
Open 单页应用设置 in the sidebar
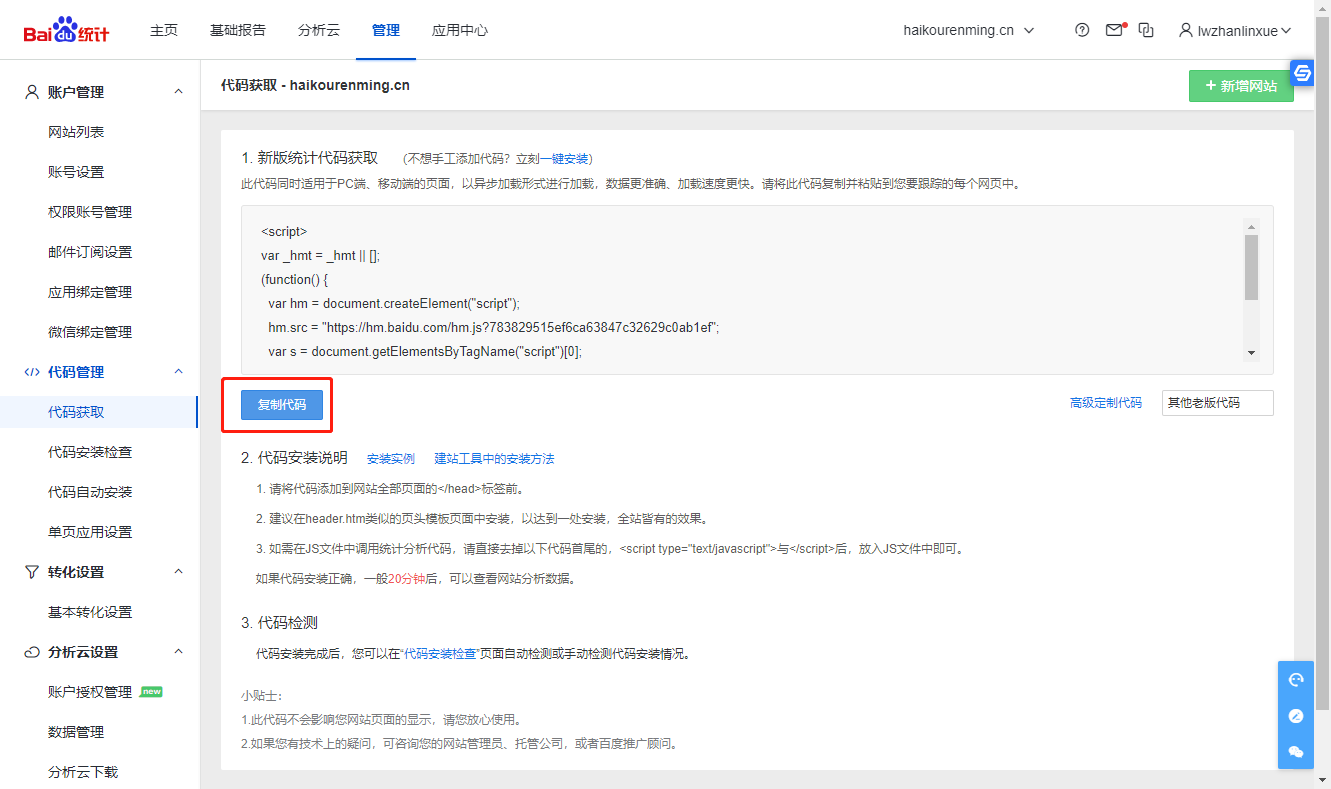point(90,532)
